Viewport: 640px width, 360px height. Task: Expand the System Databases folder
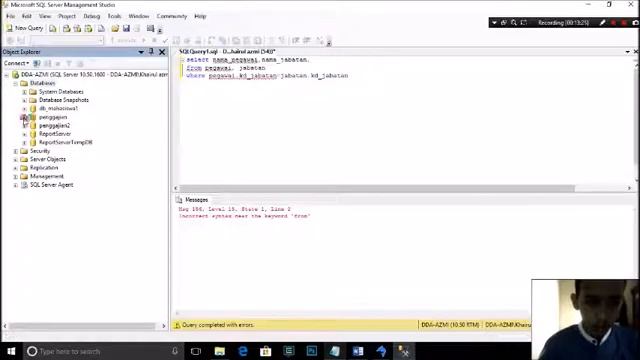click(x=24, y=92)
